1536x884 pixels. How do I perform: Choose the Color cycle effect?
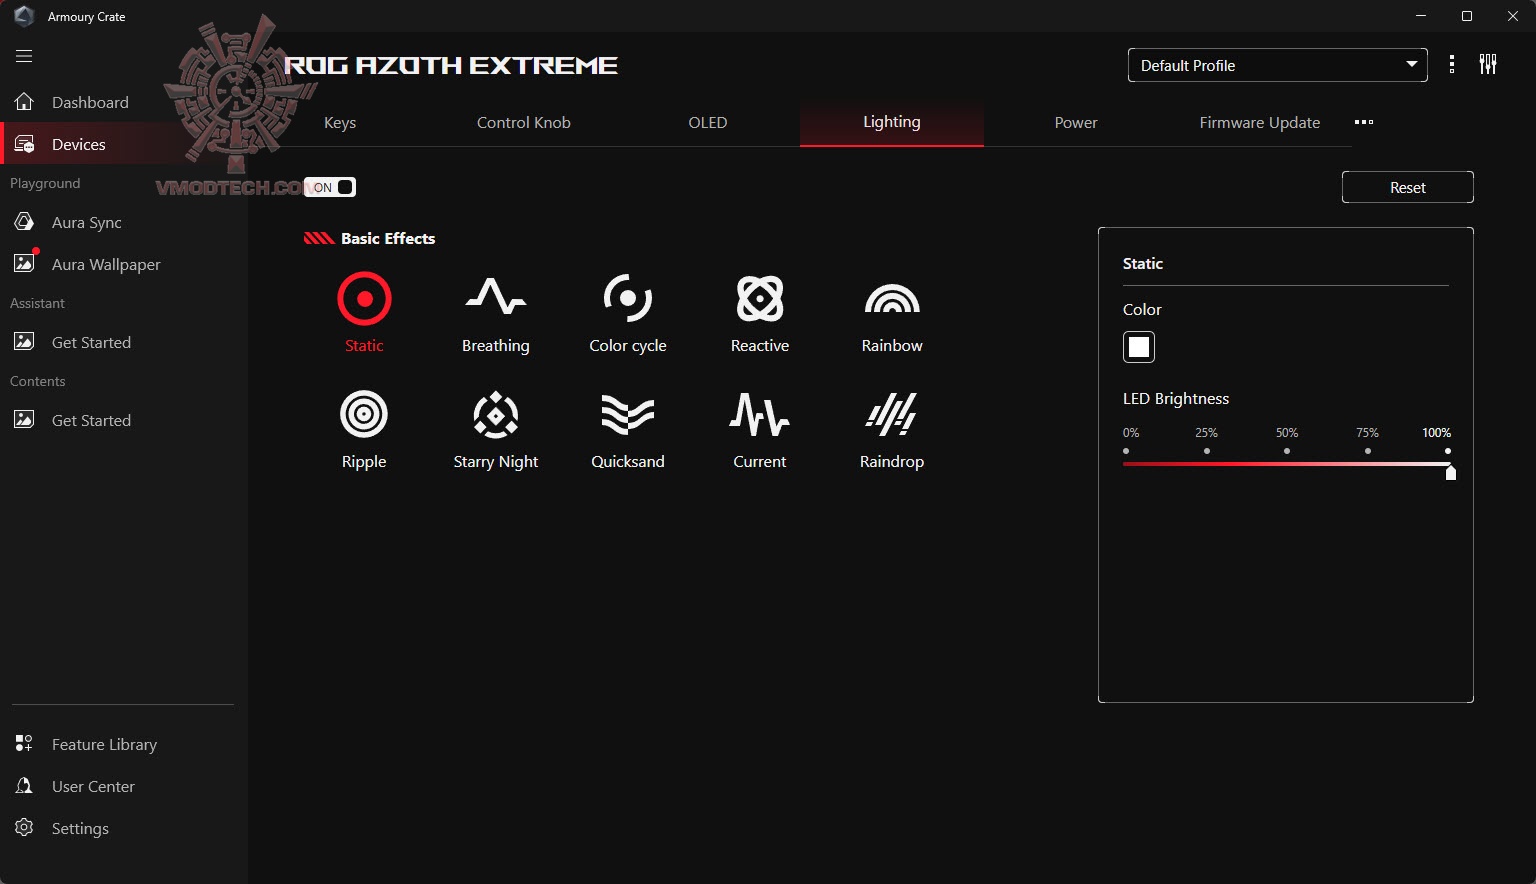coord(628,313)
